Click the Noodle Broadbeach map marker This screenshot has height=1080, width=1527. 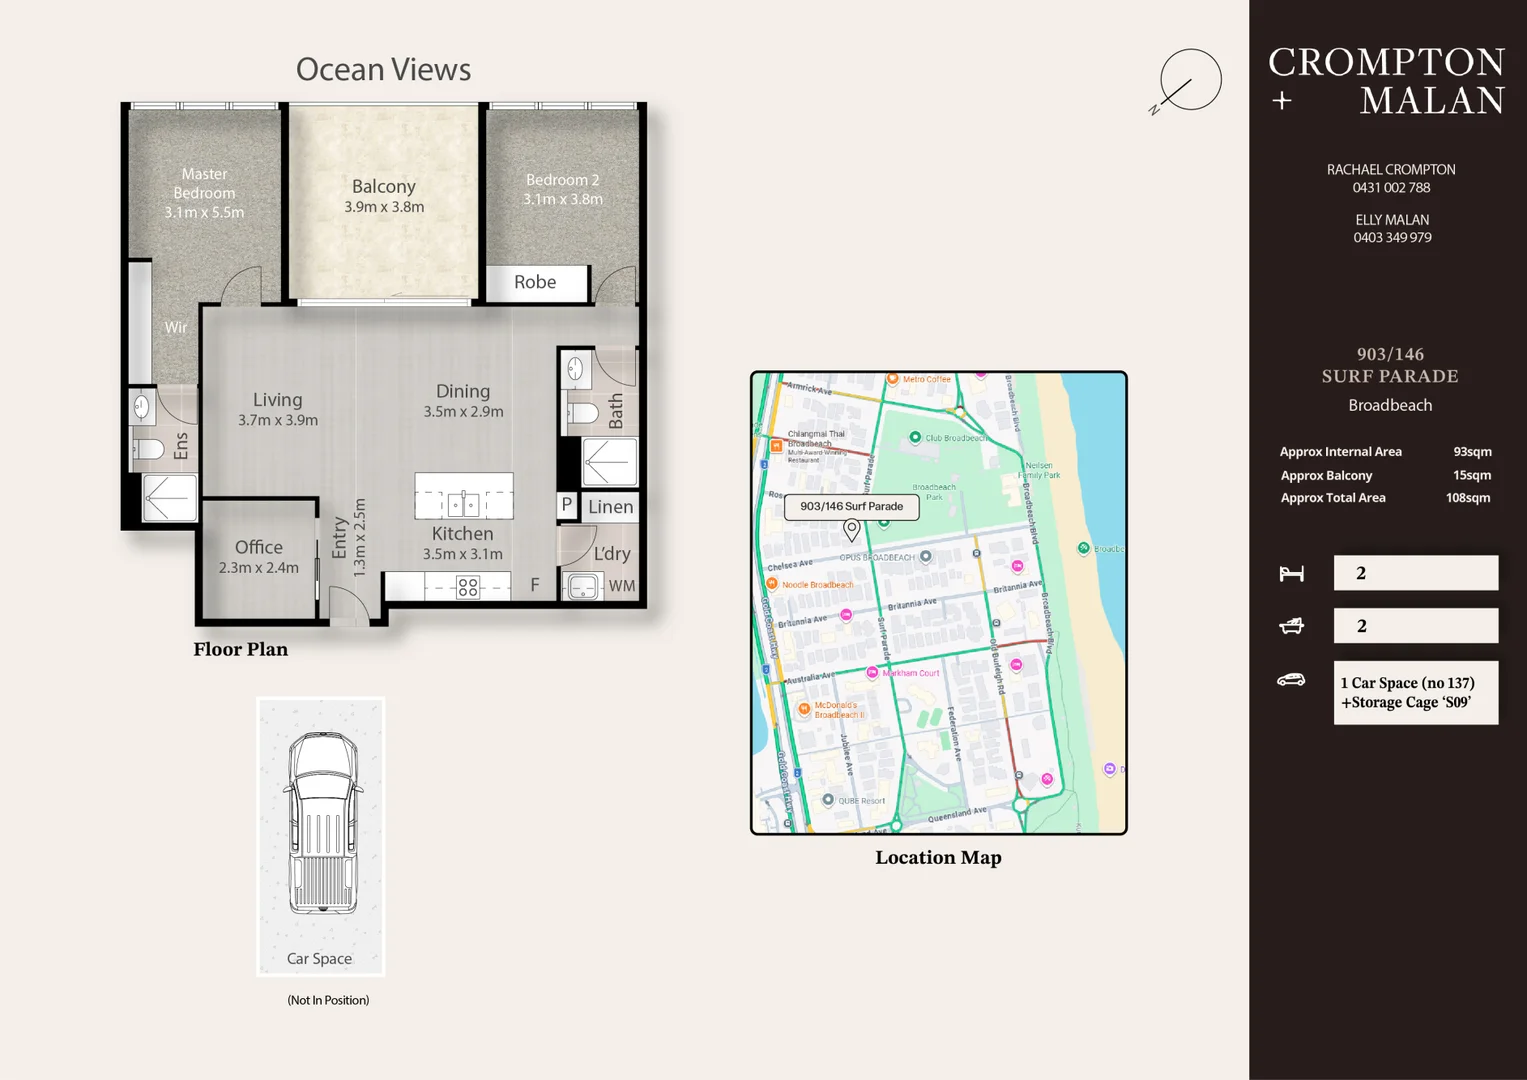[772, 584]
